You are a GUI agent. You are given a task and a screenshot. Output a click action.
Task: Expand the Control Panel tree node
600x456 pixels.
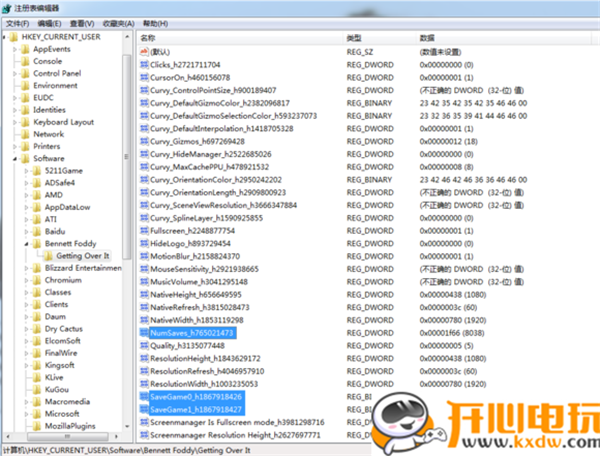(x=15, y=73)
